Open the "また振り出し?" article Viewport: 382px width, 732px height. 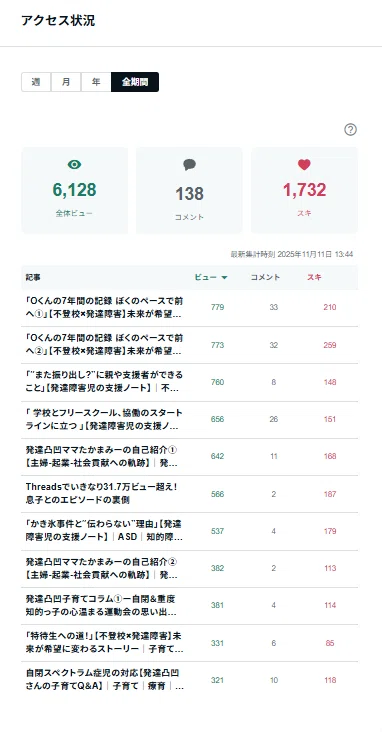point(104,382)
